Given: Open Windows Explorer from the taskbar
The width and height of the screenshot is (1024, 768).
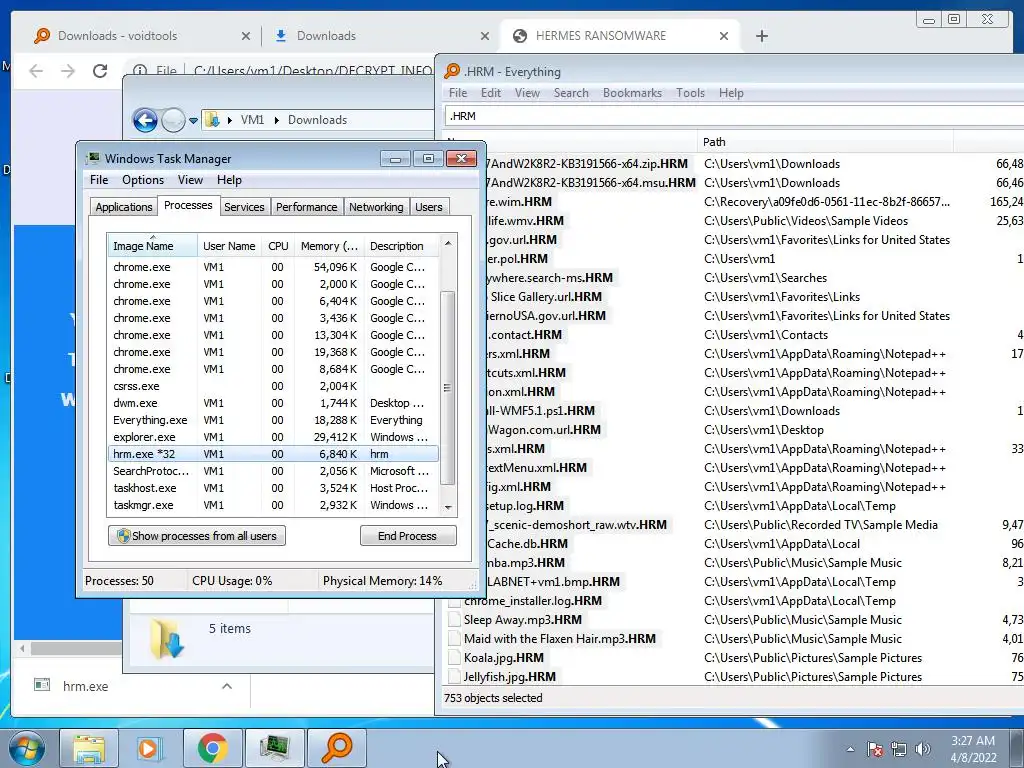Looking at the screenshot, I should coord(89,748).
